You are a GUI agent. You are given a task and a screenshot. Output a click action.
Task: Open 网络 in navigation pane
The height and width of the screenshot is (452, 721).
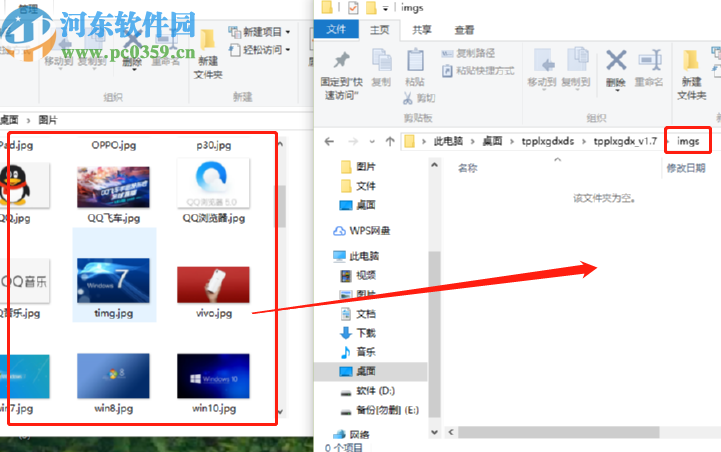(351, 435)
